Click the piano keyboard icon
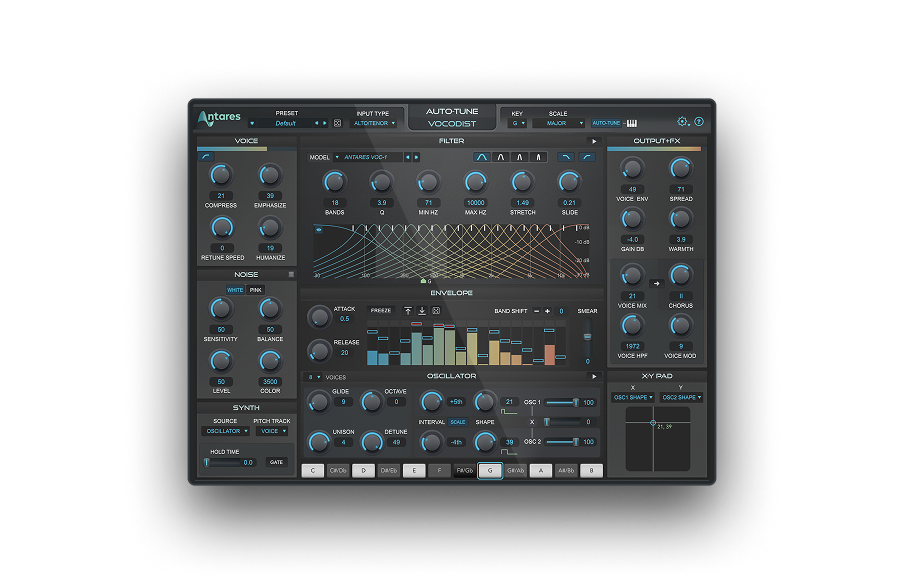 click(x=632, y=123)
